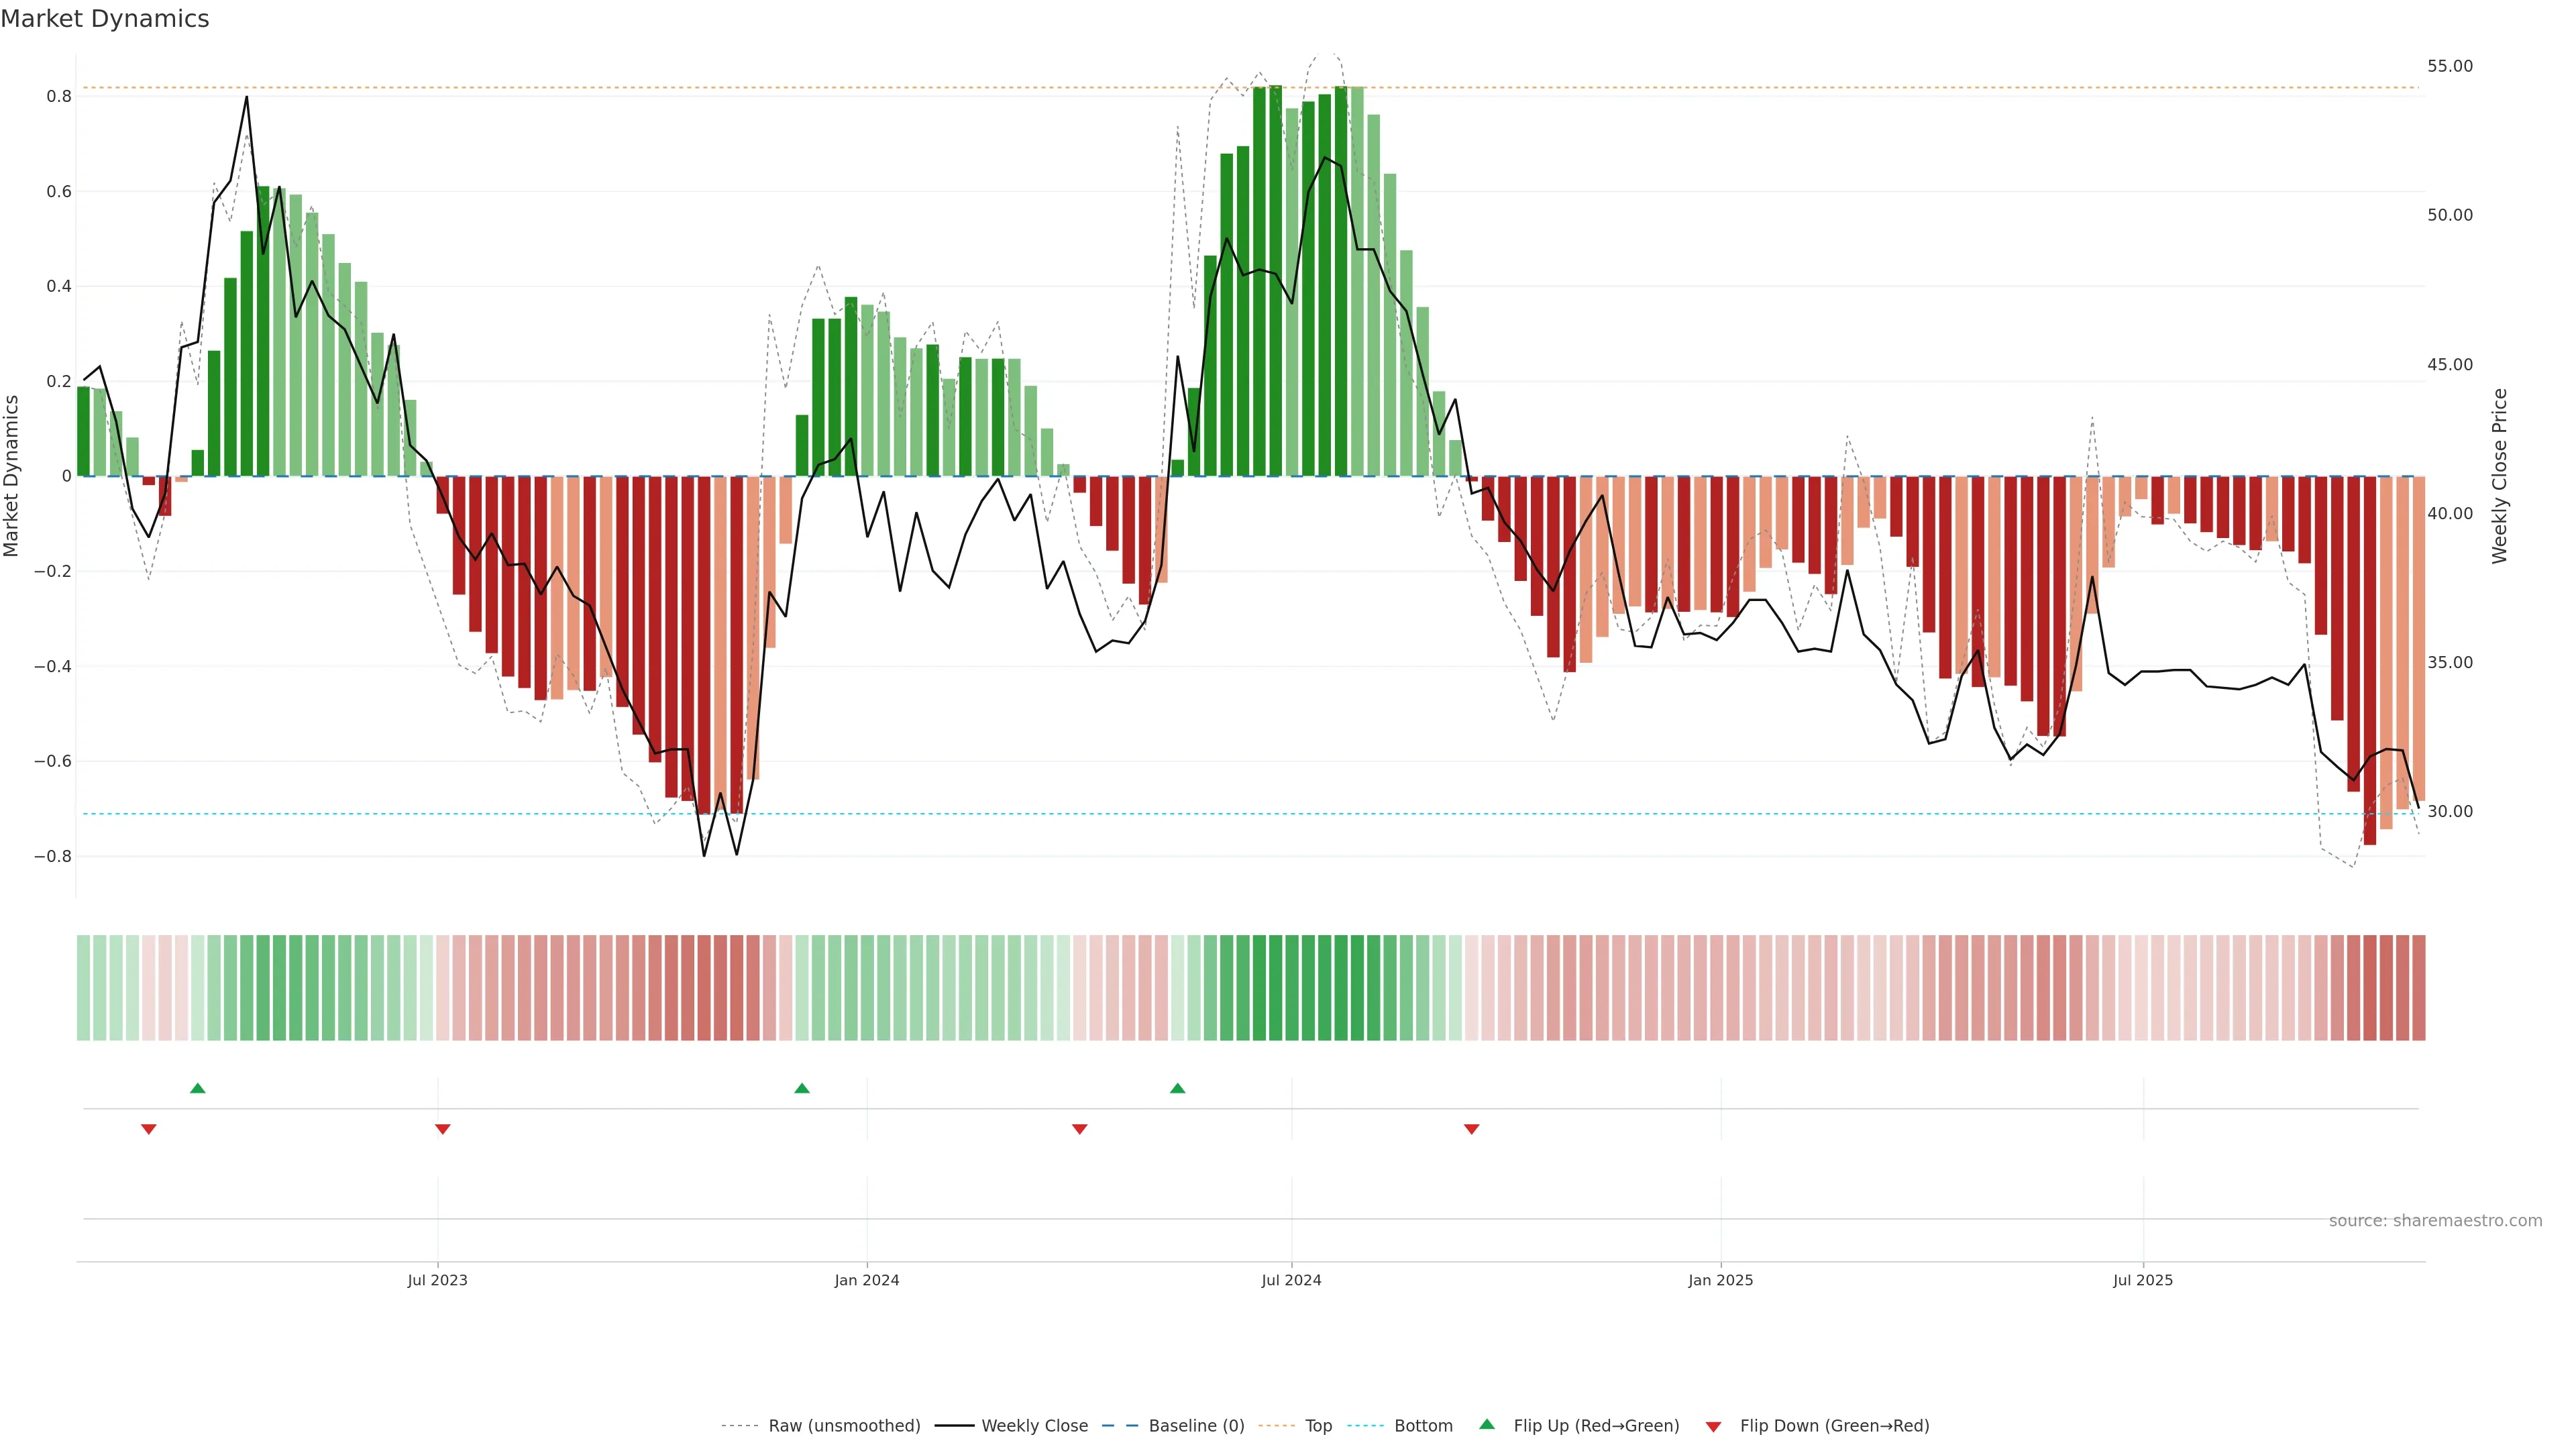Click the red triangle icon in the legend

[x=1713, y=1426]
